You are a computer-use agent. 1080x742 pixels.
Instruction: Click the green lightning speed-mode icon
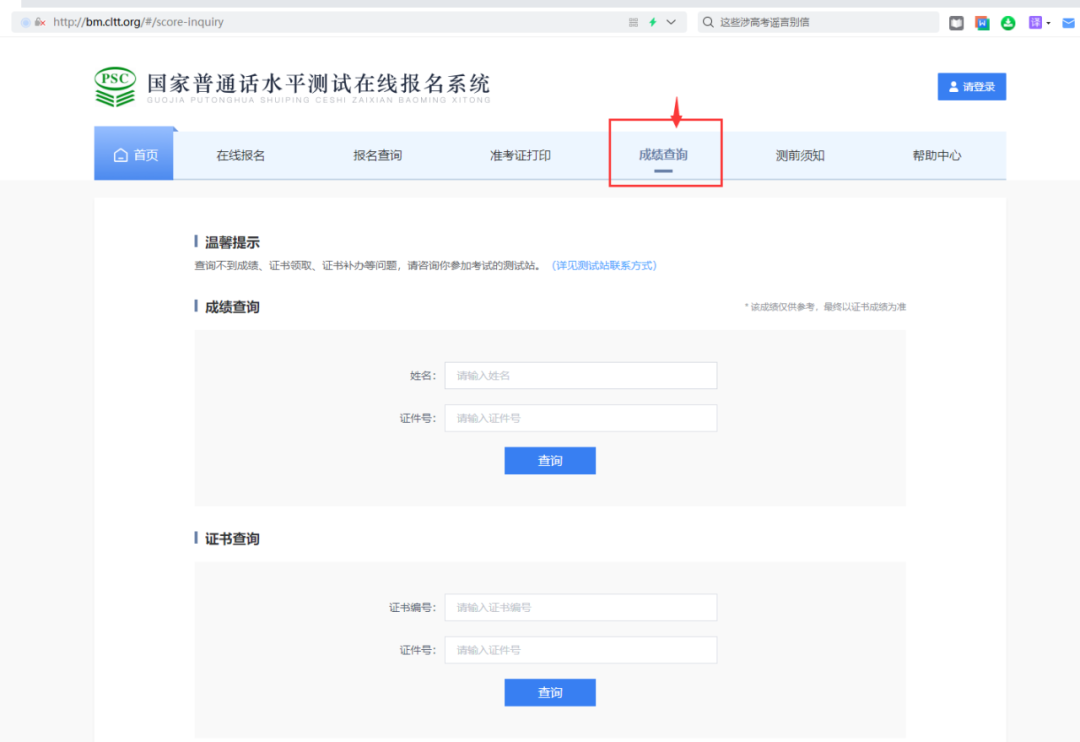tap(653, 21)
